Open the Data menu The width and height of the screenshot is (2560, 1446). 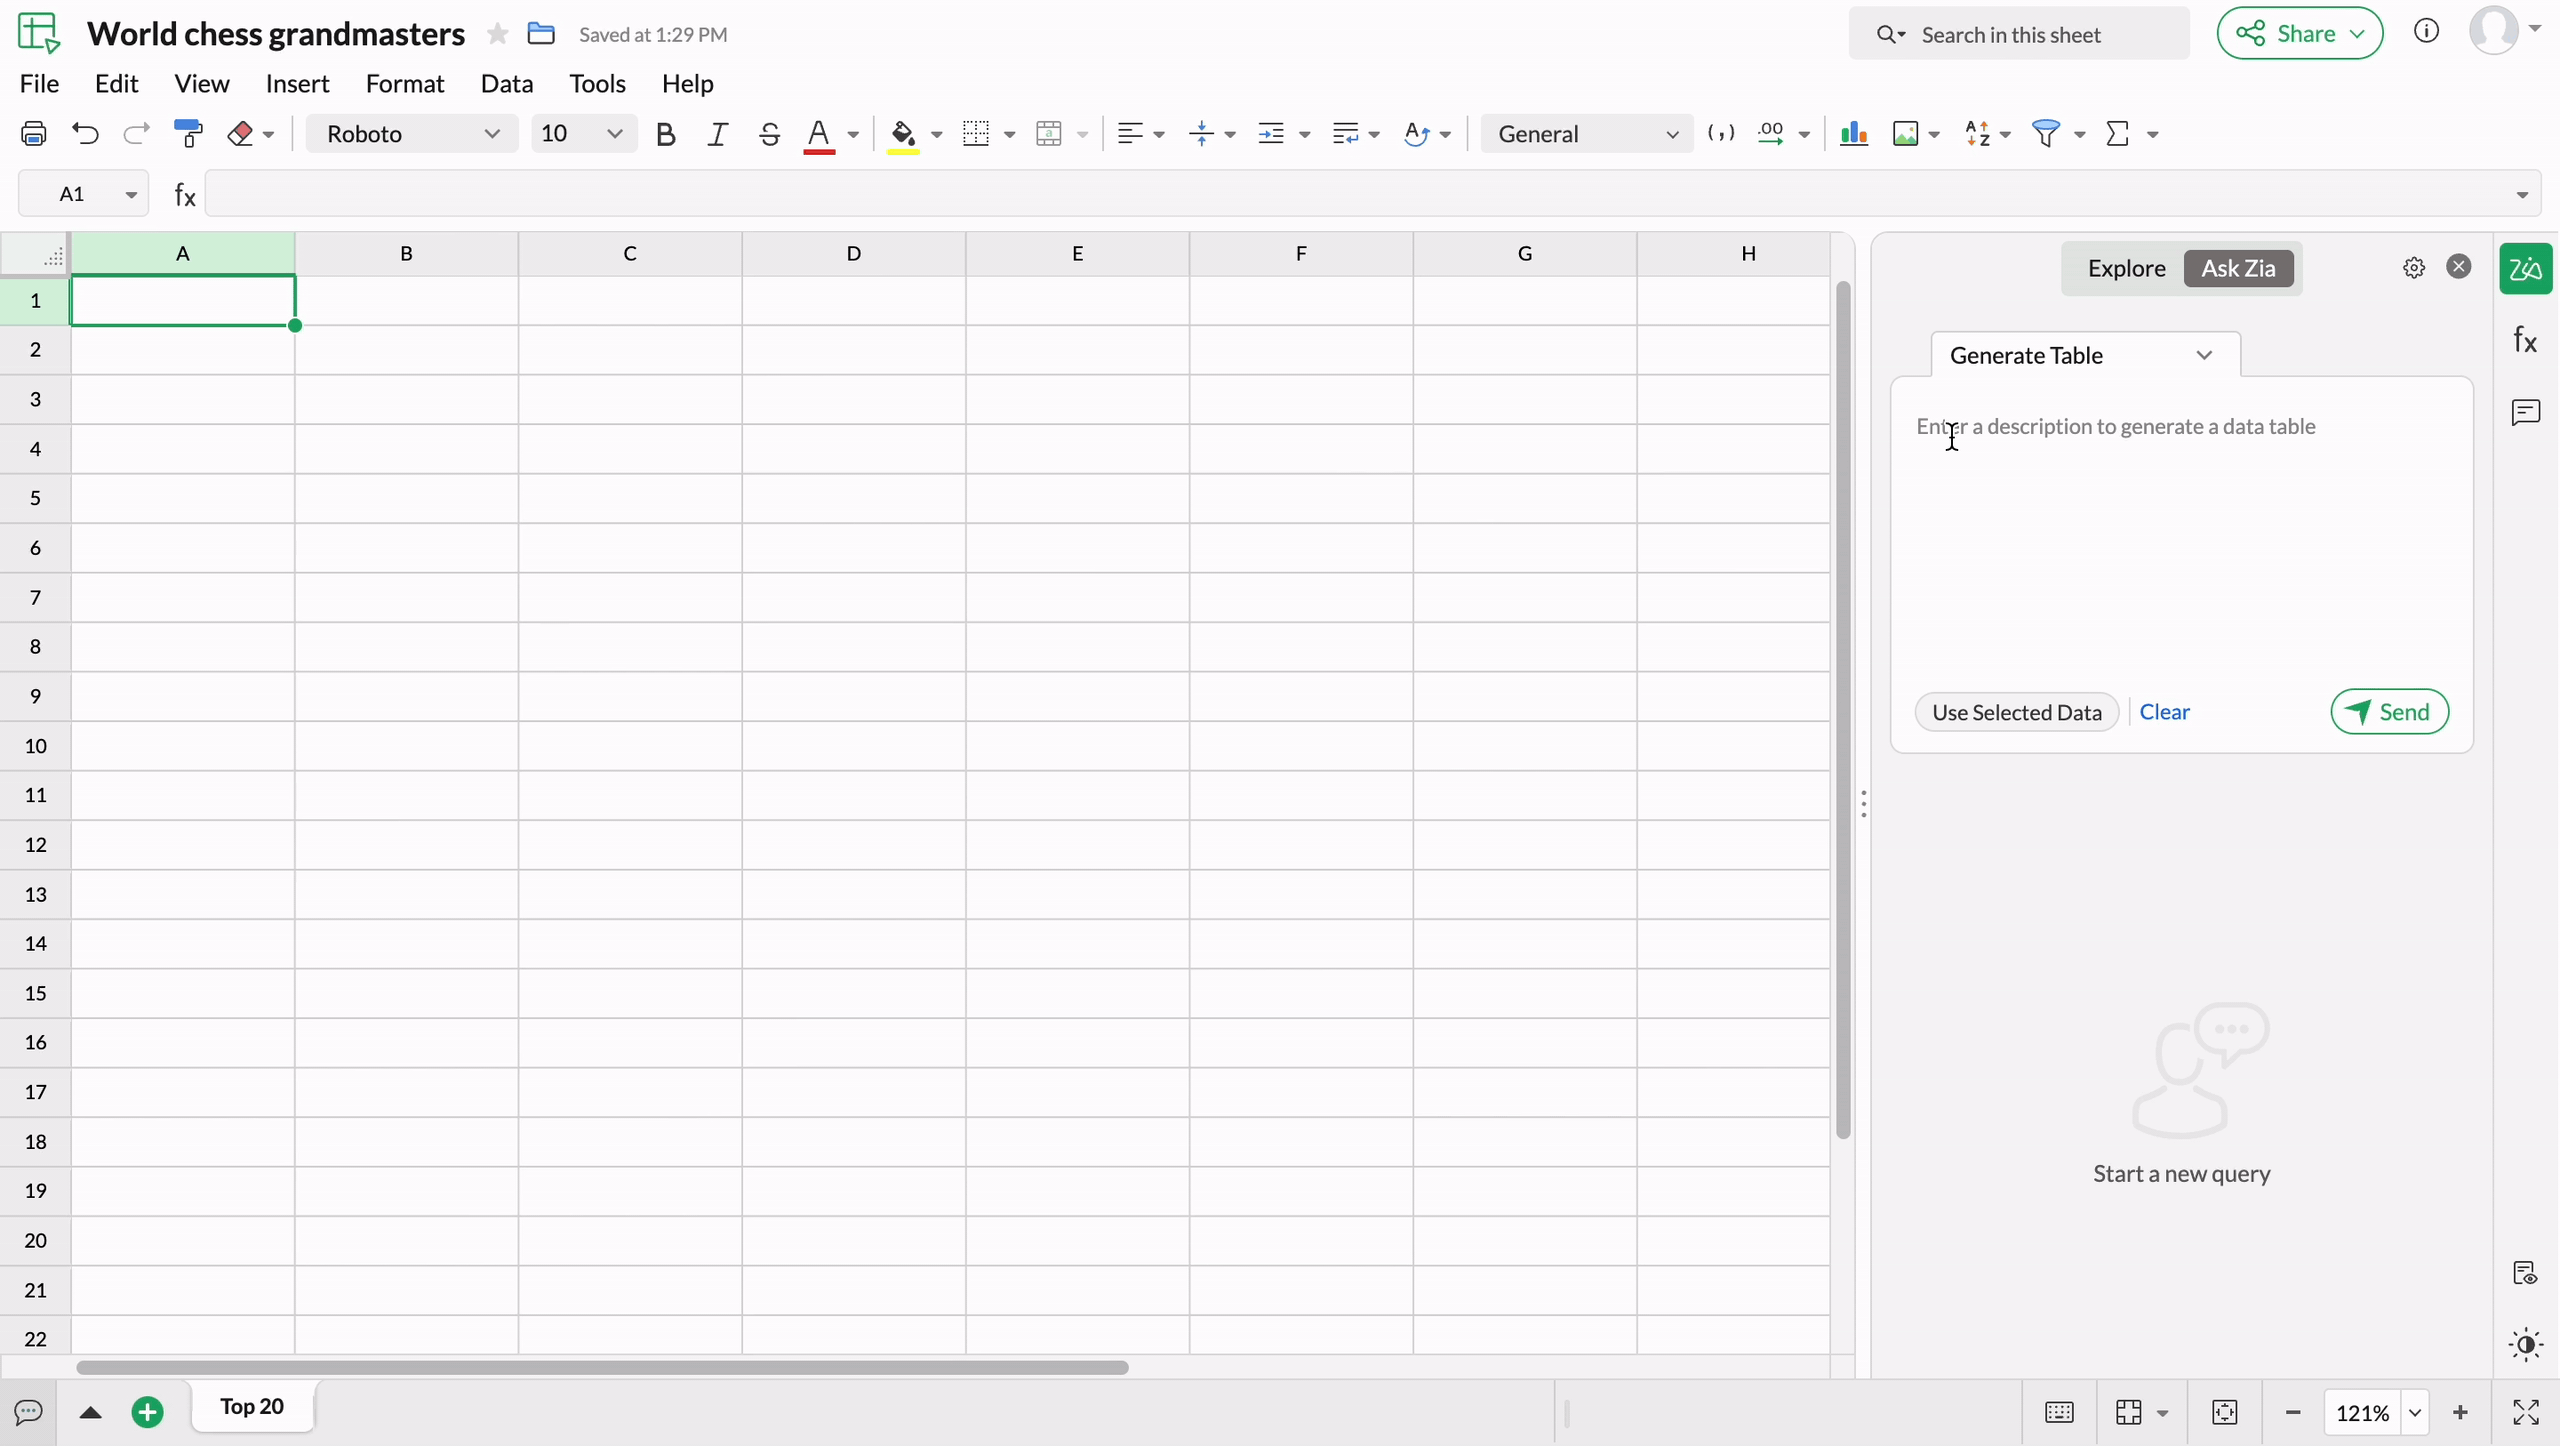[506, 83]
